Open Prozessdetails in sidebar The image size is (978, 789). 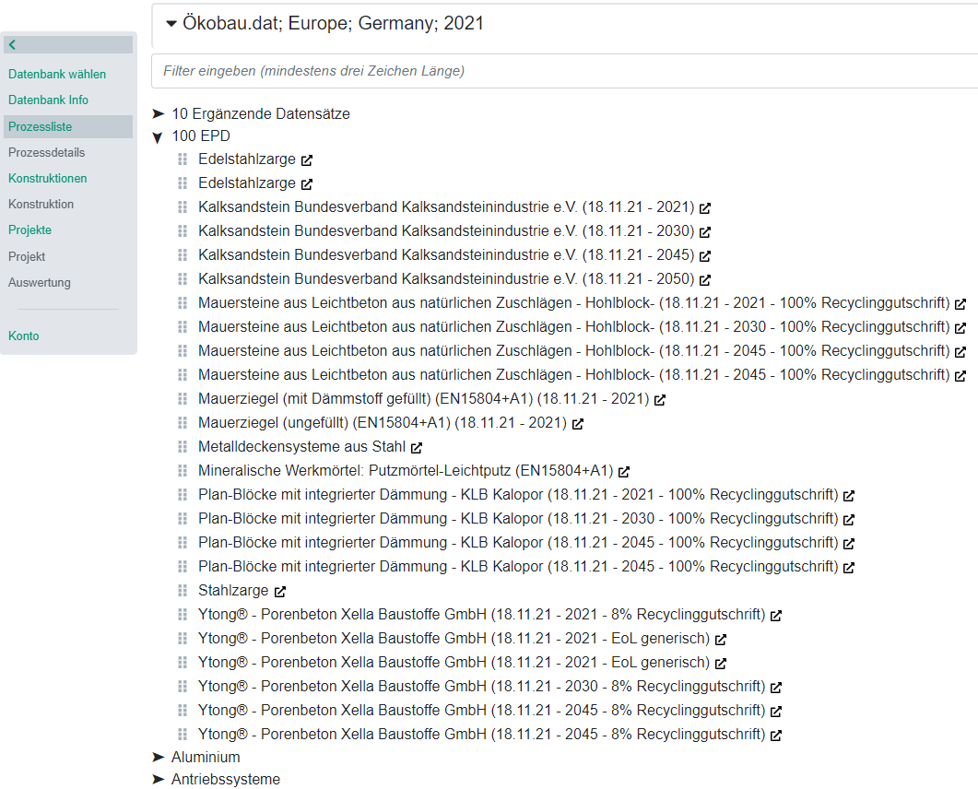tap(46, 153)
